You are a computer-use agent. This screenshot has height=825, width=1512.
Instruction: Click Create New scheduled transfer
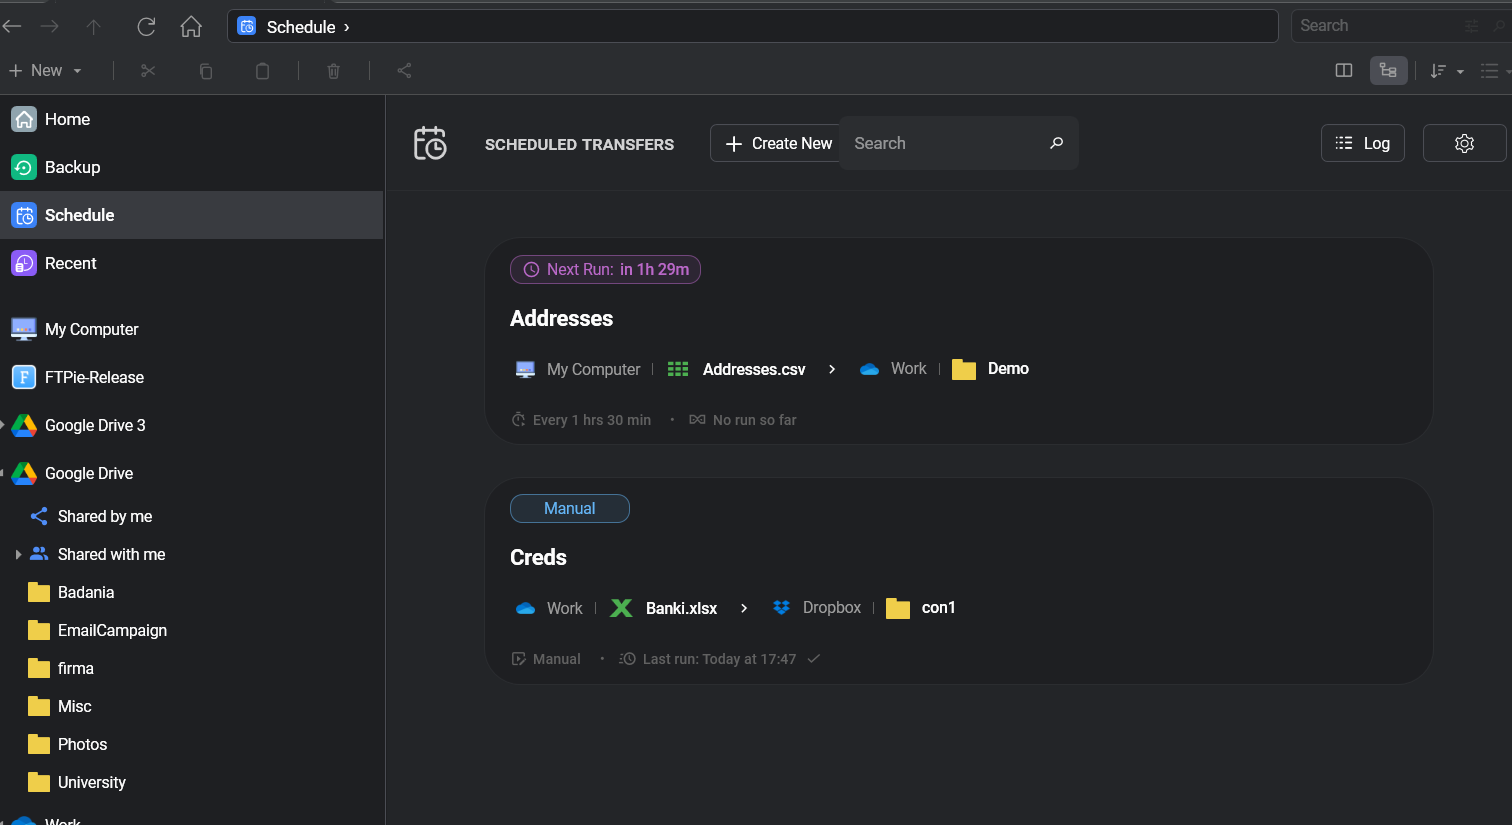coord(777,143)
